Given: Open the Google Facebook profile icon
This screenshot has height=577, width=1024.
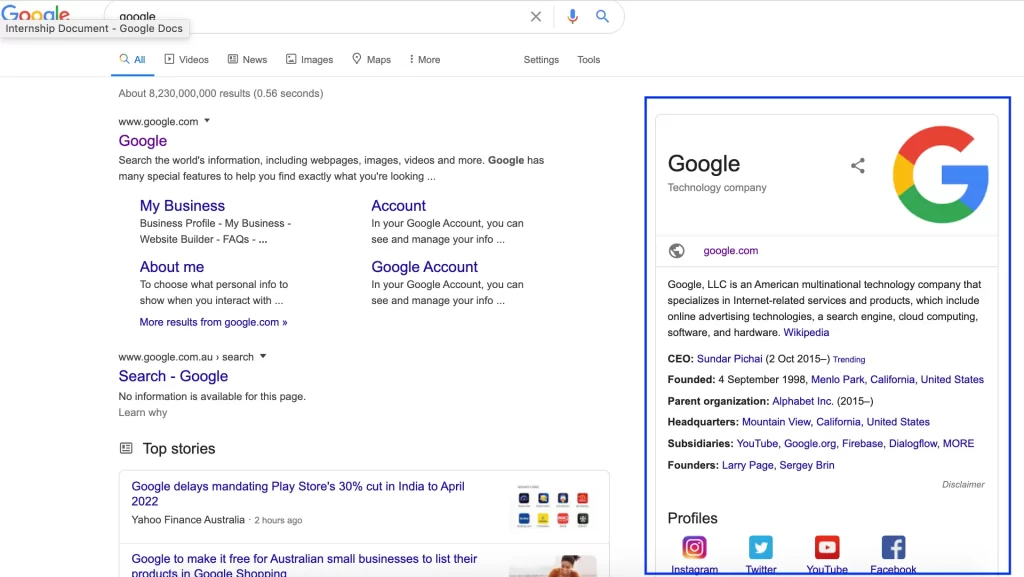Looking at the screenshot, I should click(x=893, y=547).
